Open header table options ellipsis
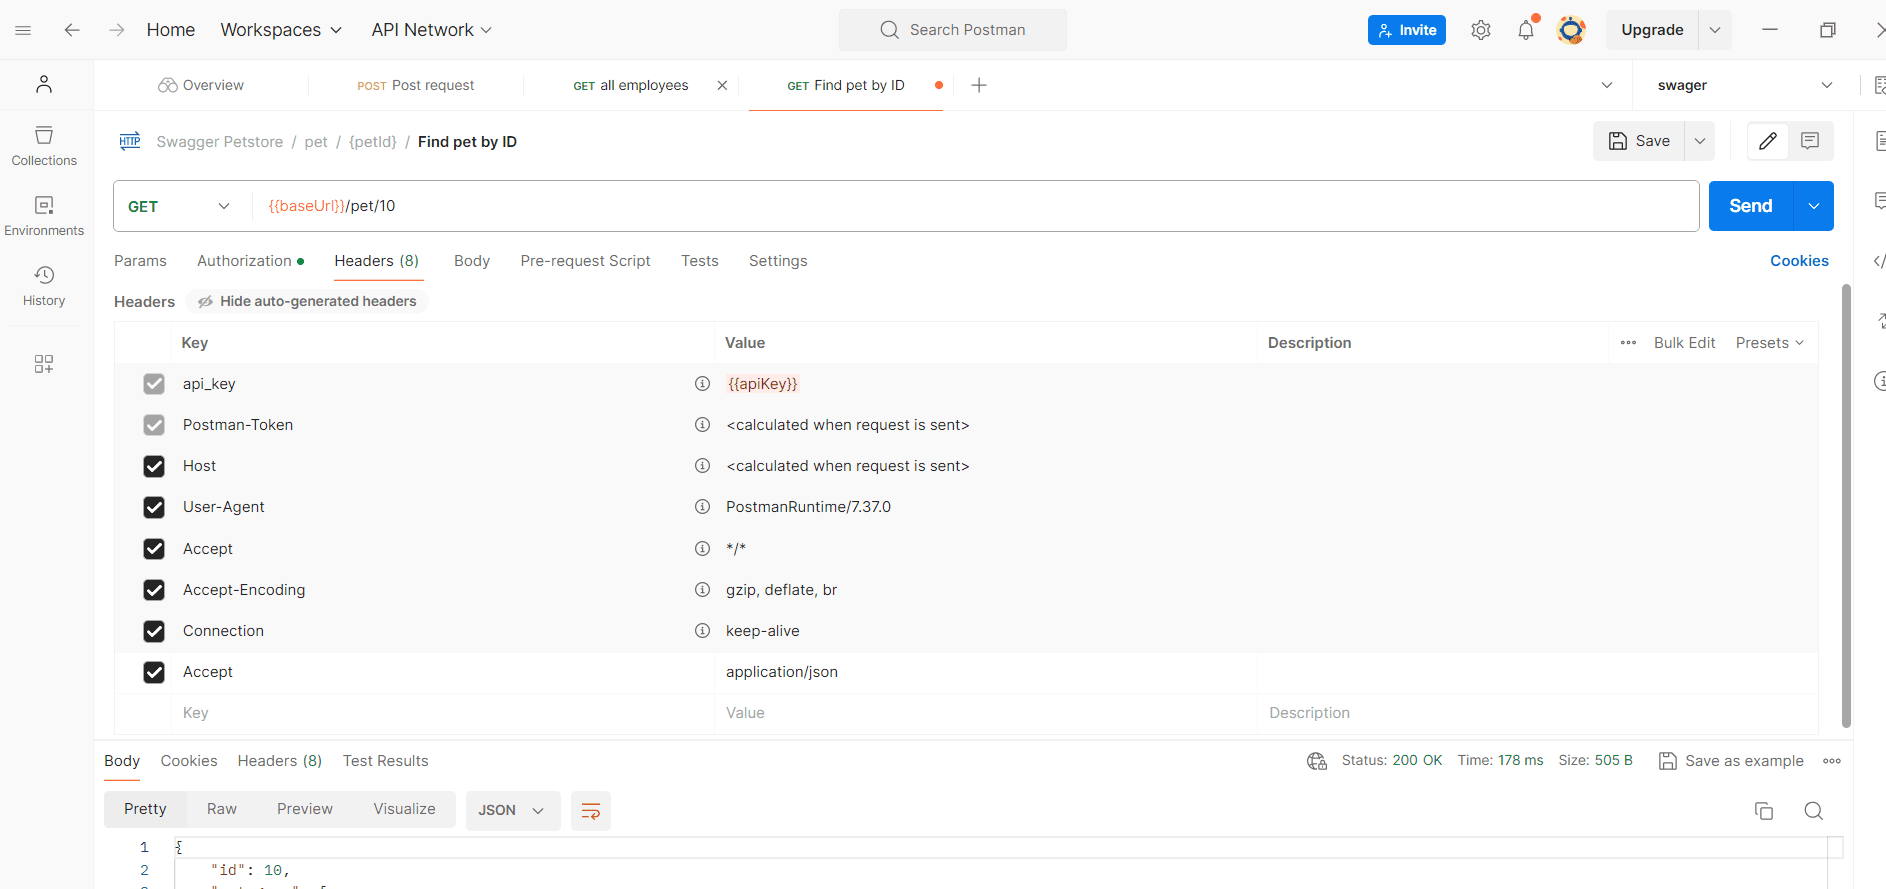Viewport: 1886px width, 889px height. [1628, 343]
